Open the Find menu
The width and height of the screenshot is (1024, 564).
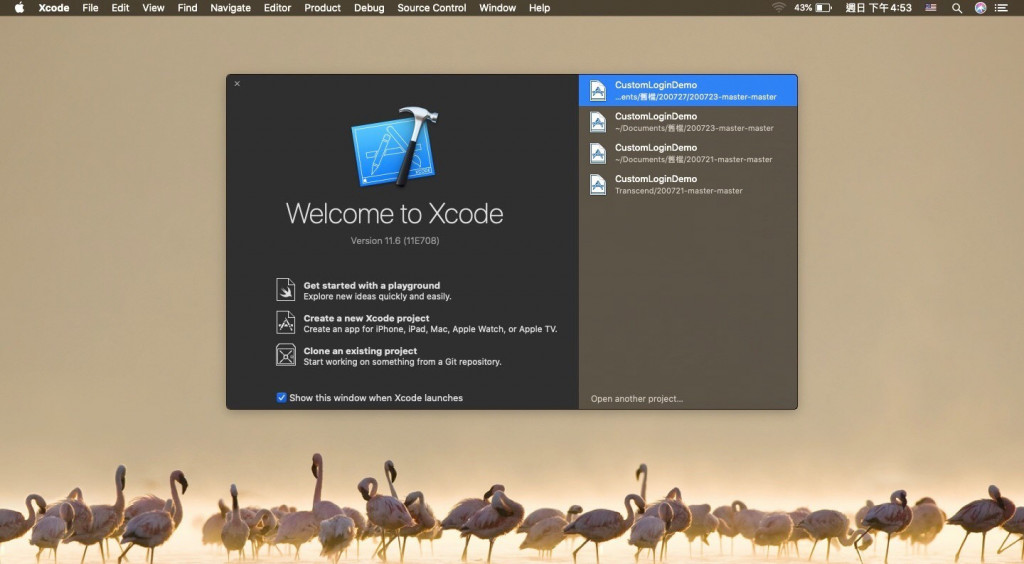187,8
